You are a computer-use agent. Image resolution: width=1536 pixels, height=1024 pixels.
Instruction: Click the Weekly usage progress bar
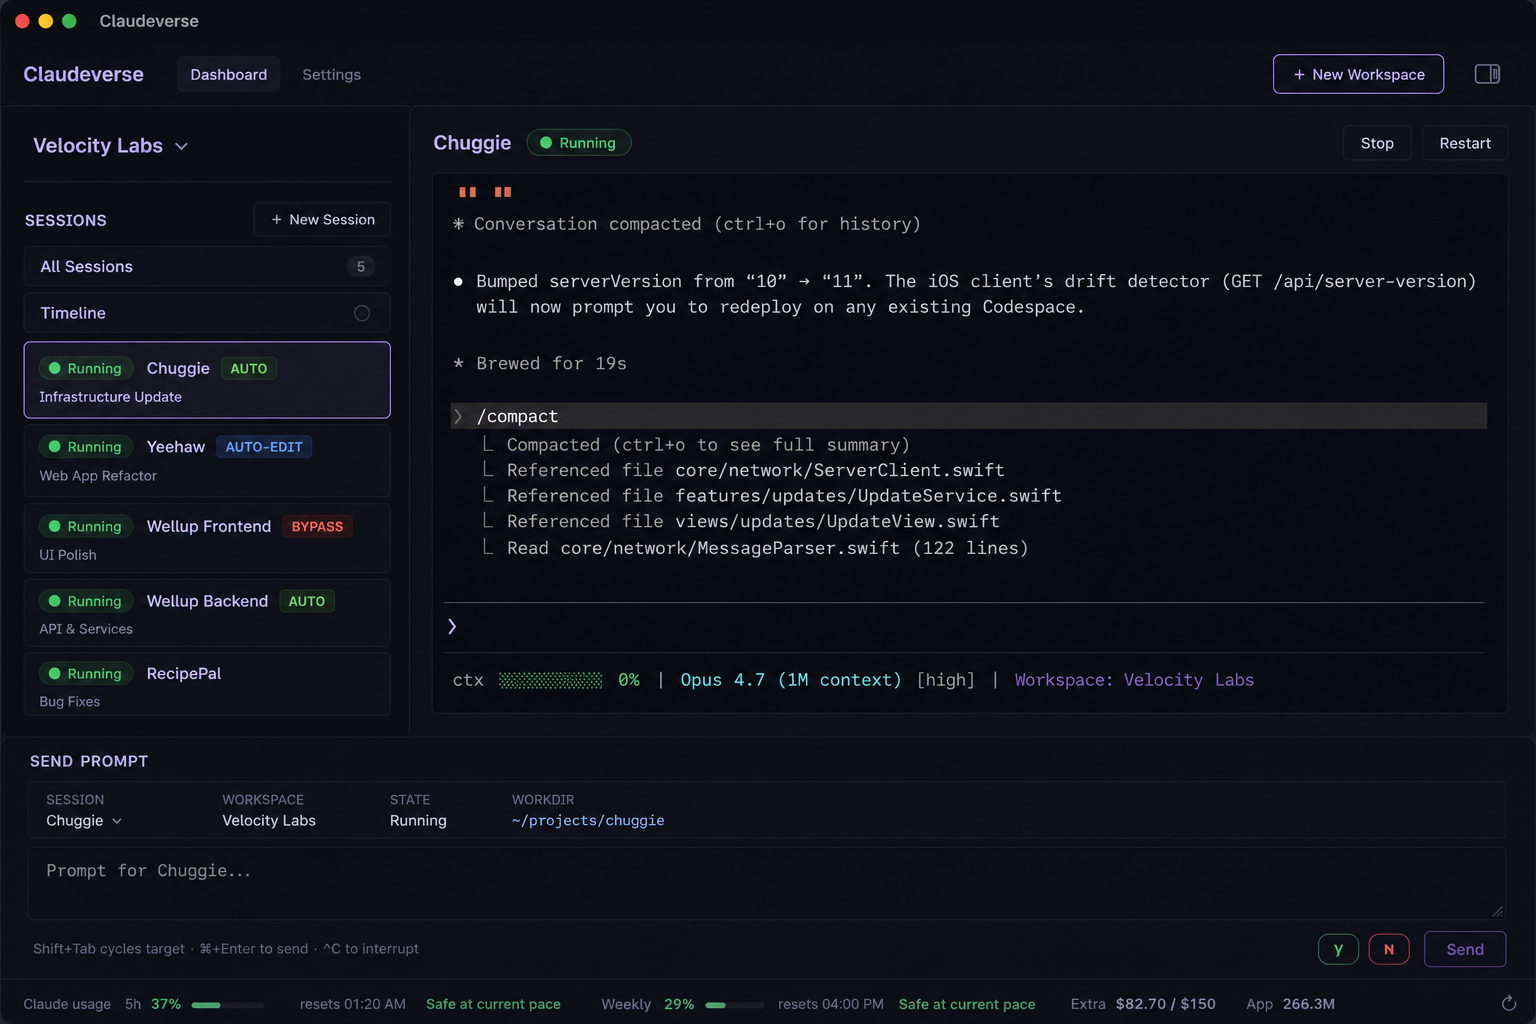pyautogui.click(x=734, y=1005)
